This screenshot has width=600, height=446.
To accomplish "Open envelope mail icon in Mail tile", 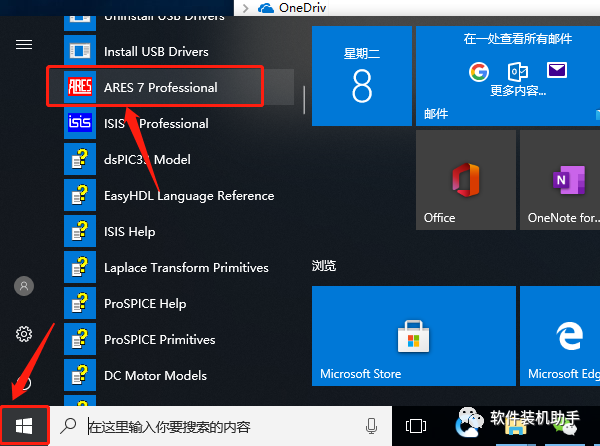I will (557, 70).
